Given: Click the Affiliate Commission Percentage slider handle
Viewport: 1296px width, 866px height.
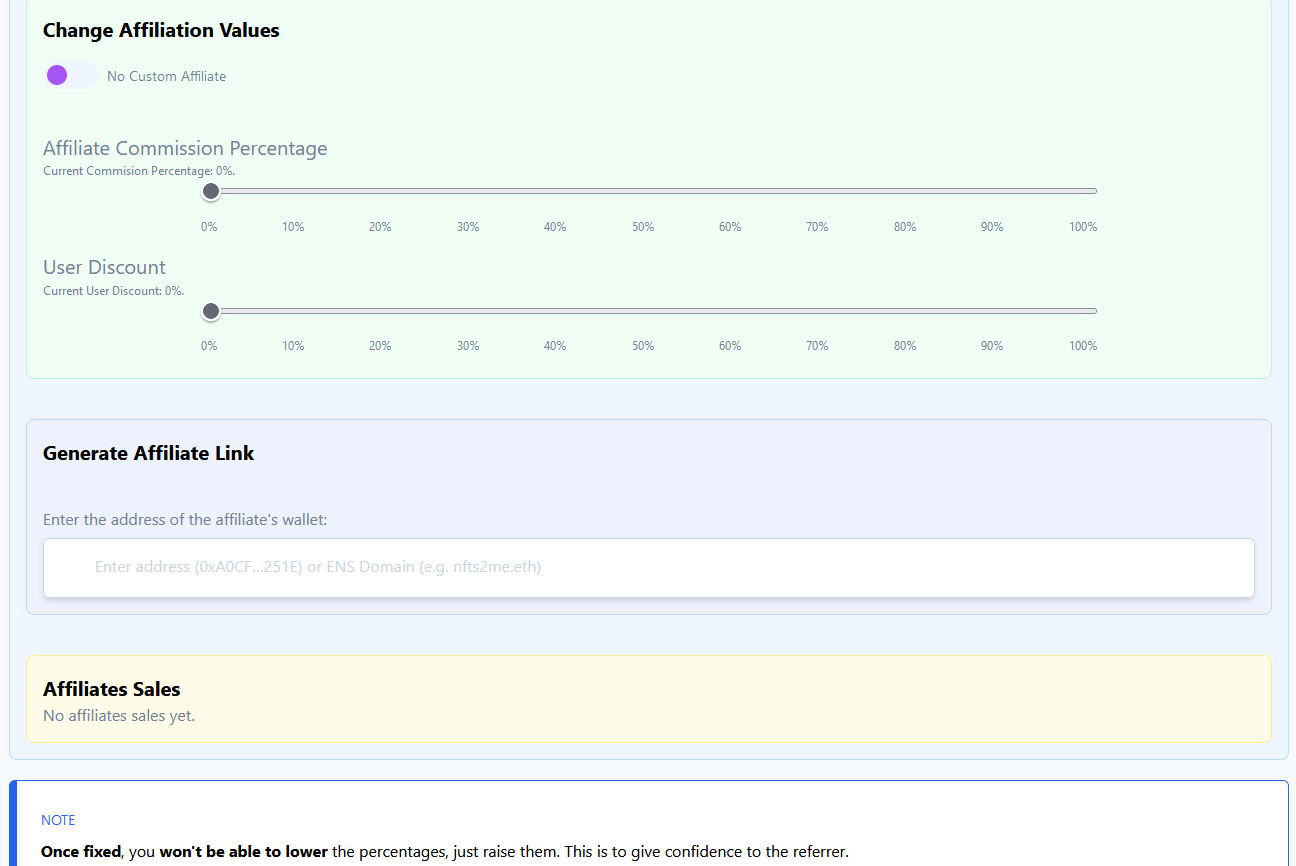Looking at the screenshot, I should tap(211, 191).
